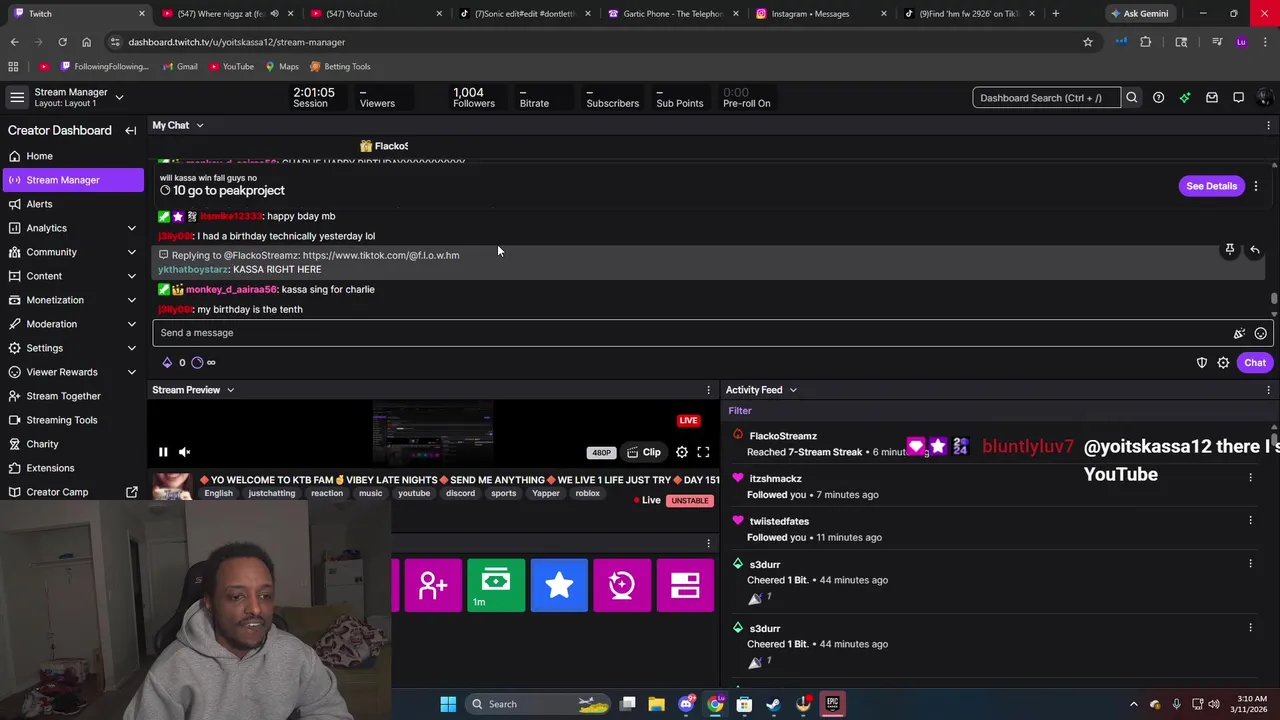Expand the Analytics sidebar section
This screenshot has width=1280, height=720.
(x=131, y=228)
